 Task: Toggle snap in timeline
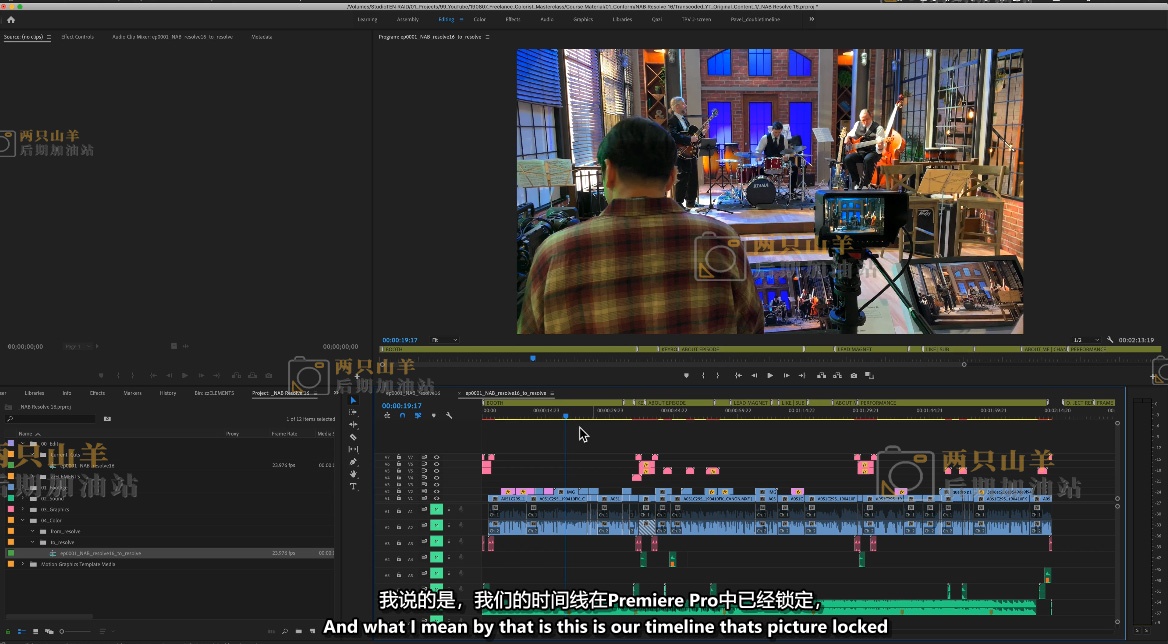(x=402, y=415)
